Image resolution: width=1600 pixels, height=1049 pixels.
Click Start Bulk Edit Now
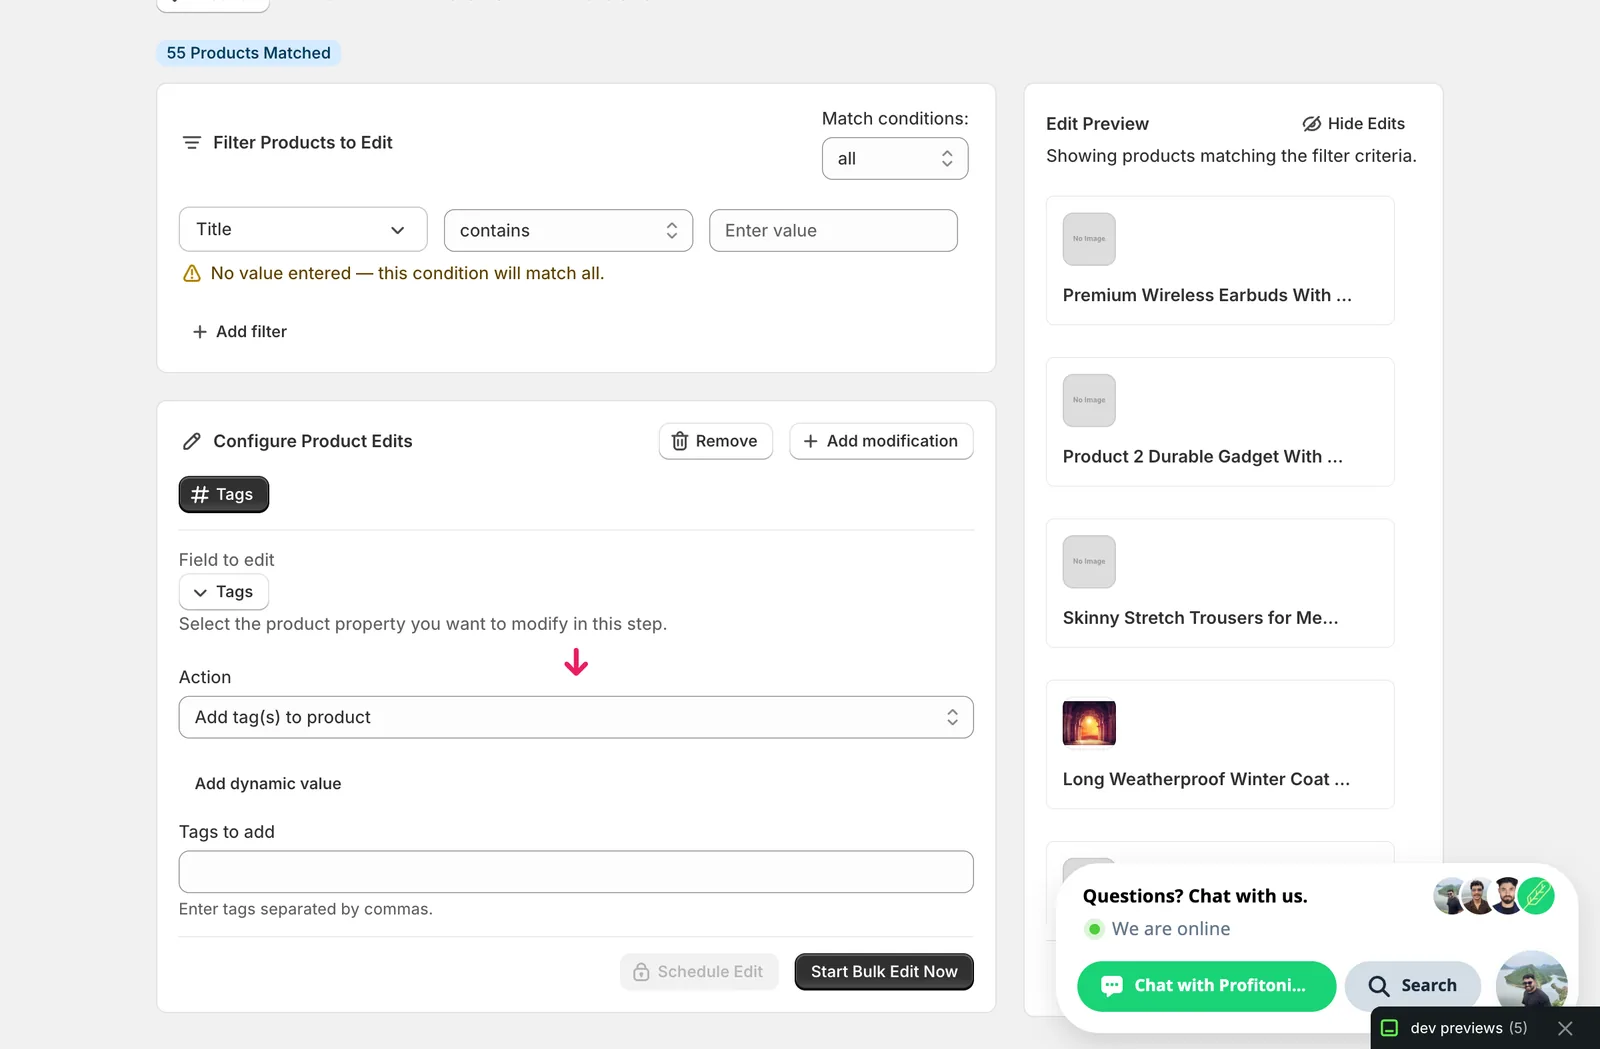884,972
